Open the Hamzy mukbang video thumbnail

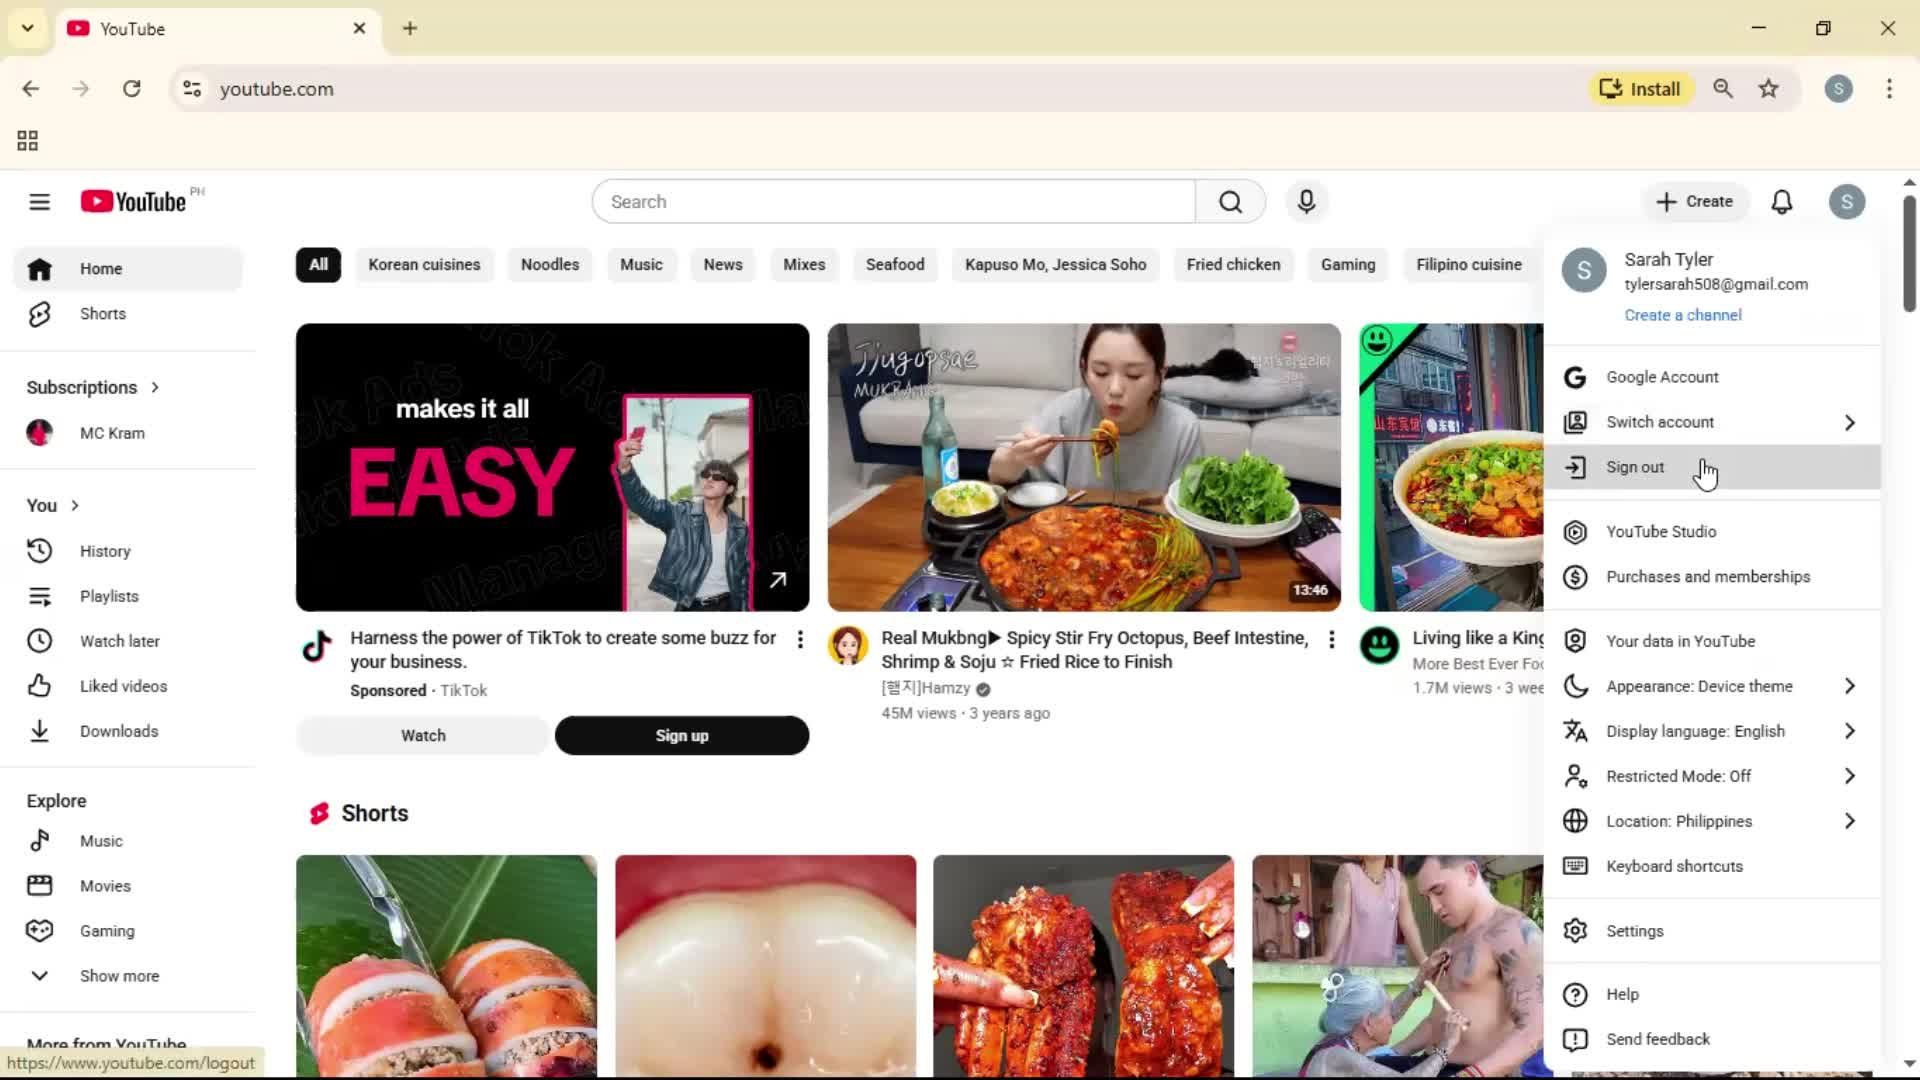pos(1084,467)
